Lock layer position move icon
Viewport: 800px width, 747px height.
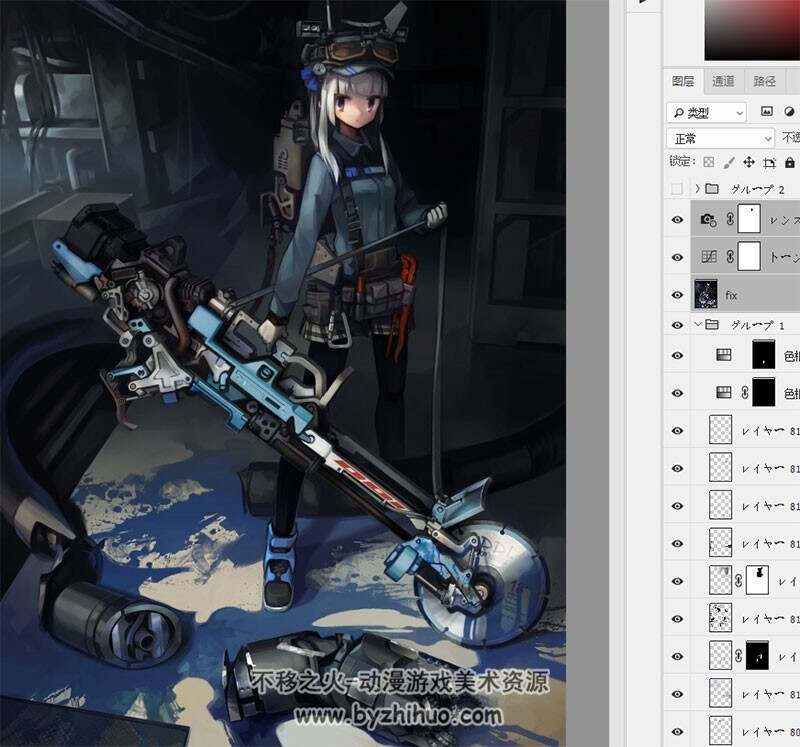(x=748, y=162)
